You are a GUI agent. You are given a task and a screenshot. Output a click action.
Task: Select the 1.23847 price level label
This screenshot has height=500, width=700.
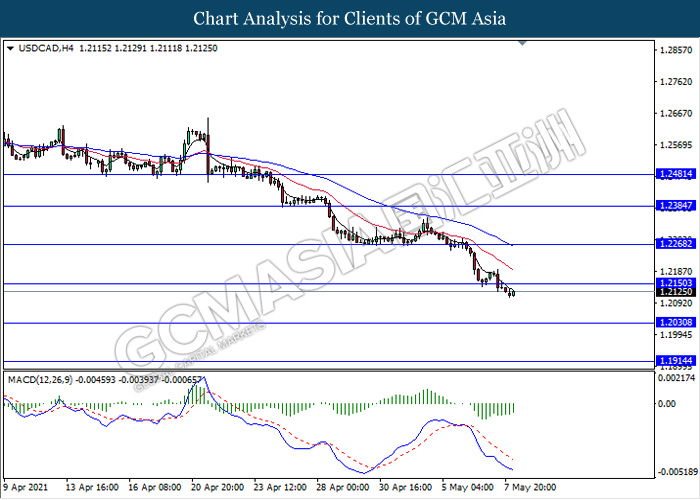676,205
